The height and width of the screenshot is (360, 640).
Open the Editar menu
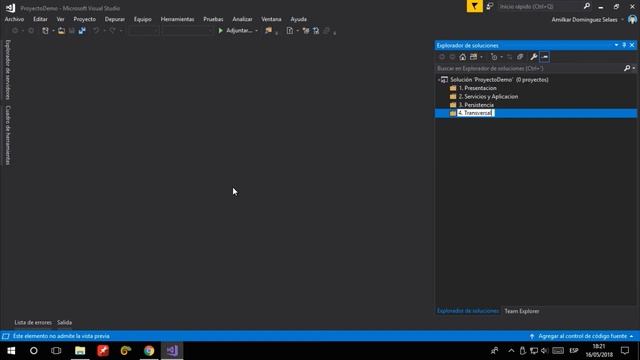tap(40, 19)
